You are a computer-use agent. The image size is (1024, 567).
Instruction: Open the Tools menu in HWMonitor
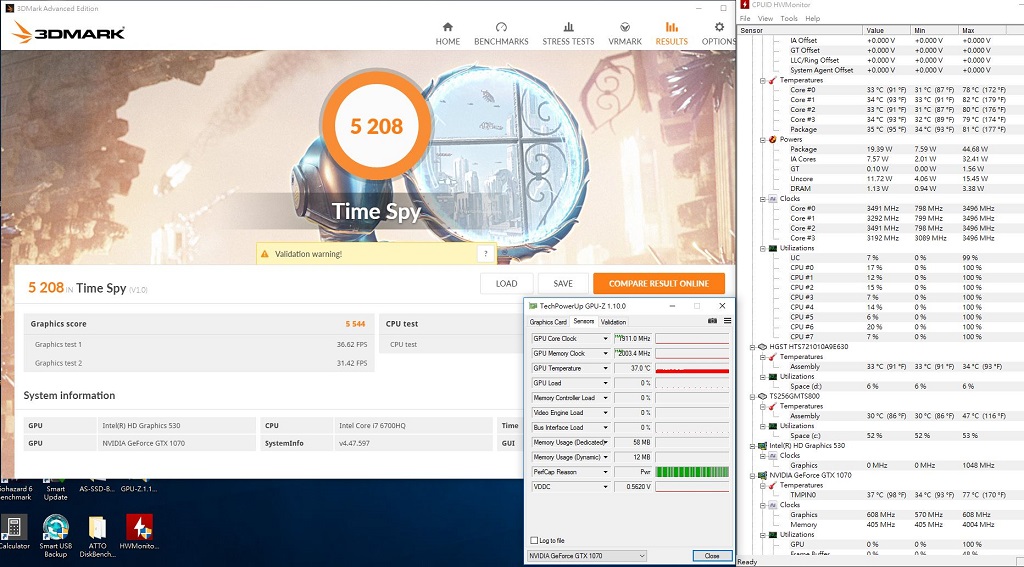pos(789,18)
